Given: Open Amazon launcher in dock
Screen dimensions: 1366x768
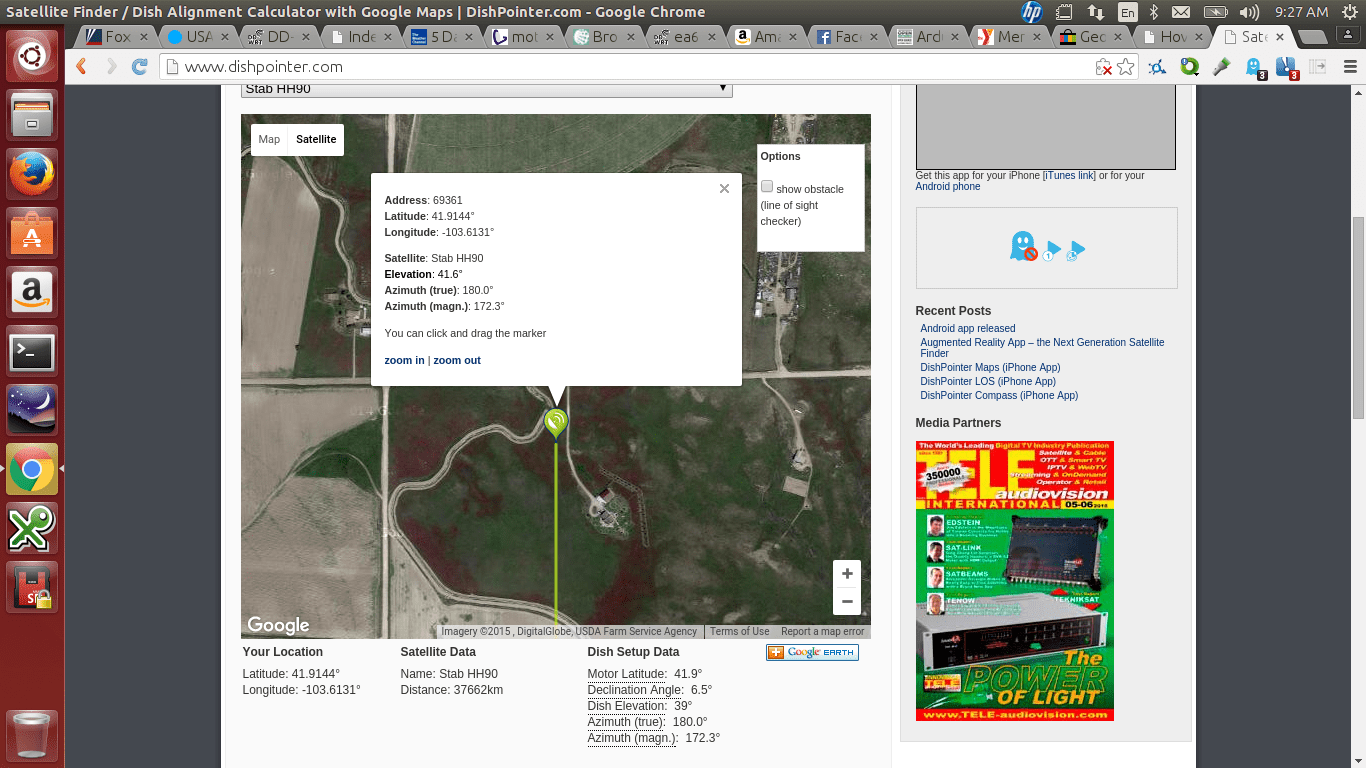Looking at the screenshot, I should 32,292.
